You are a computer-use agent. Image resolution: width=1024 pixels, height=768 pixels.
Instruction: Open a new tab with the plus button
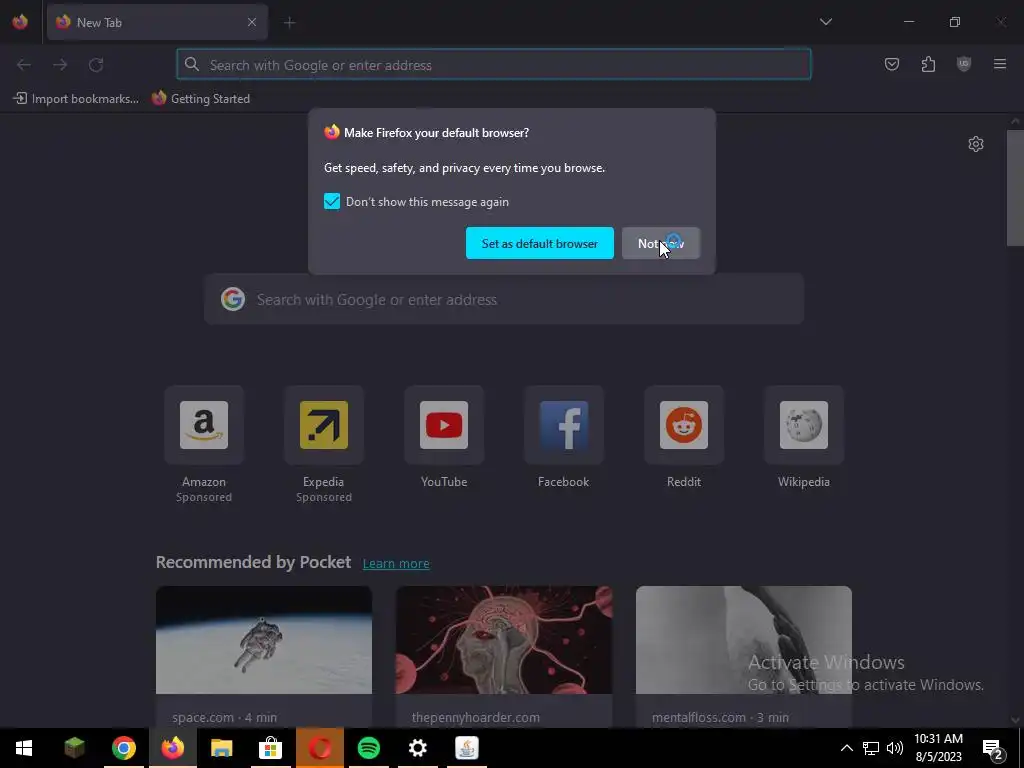289,23
